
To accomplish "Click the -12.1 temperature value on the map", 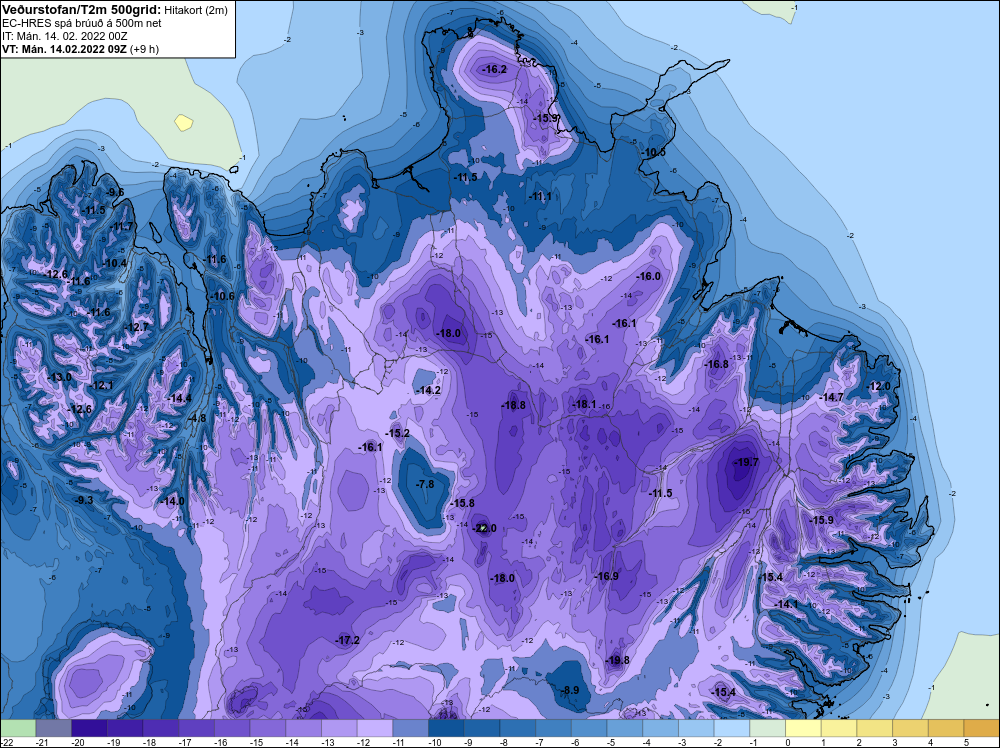I will pyautogui.click(x=101, y=386).
